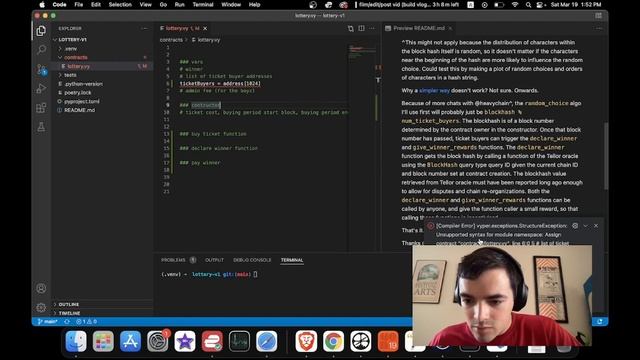Screen dimensions: 640x360
Task: Open the Extensions view
Action: (41, 108)
